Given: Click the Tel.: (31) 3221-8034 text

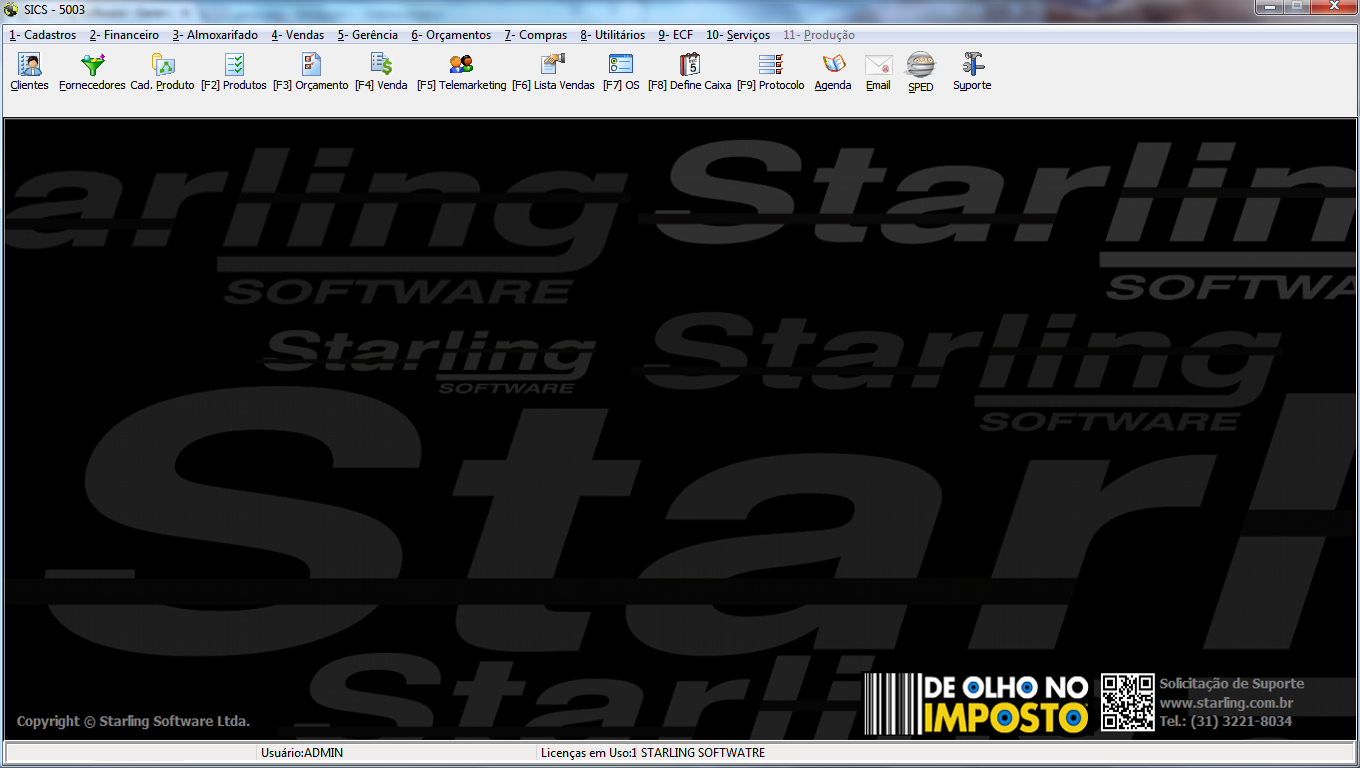Looking at the screenshot, I should (x=1226, y=721).
